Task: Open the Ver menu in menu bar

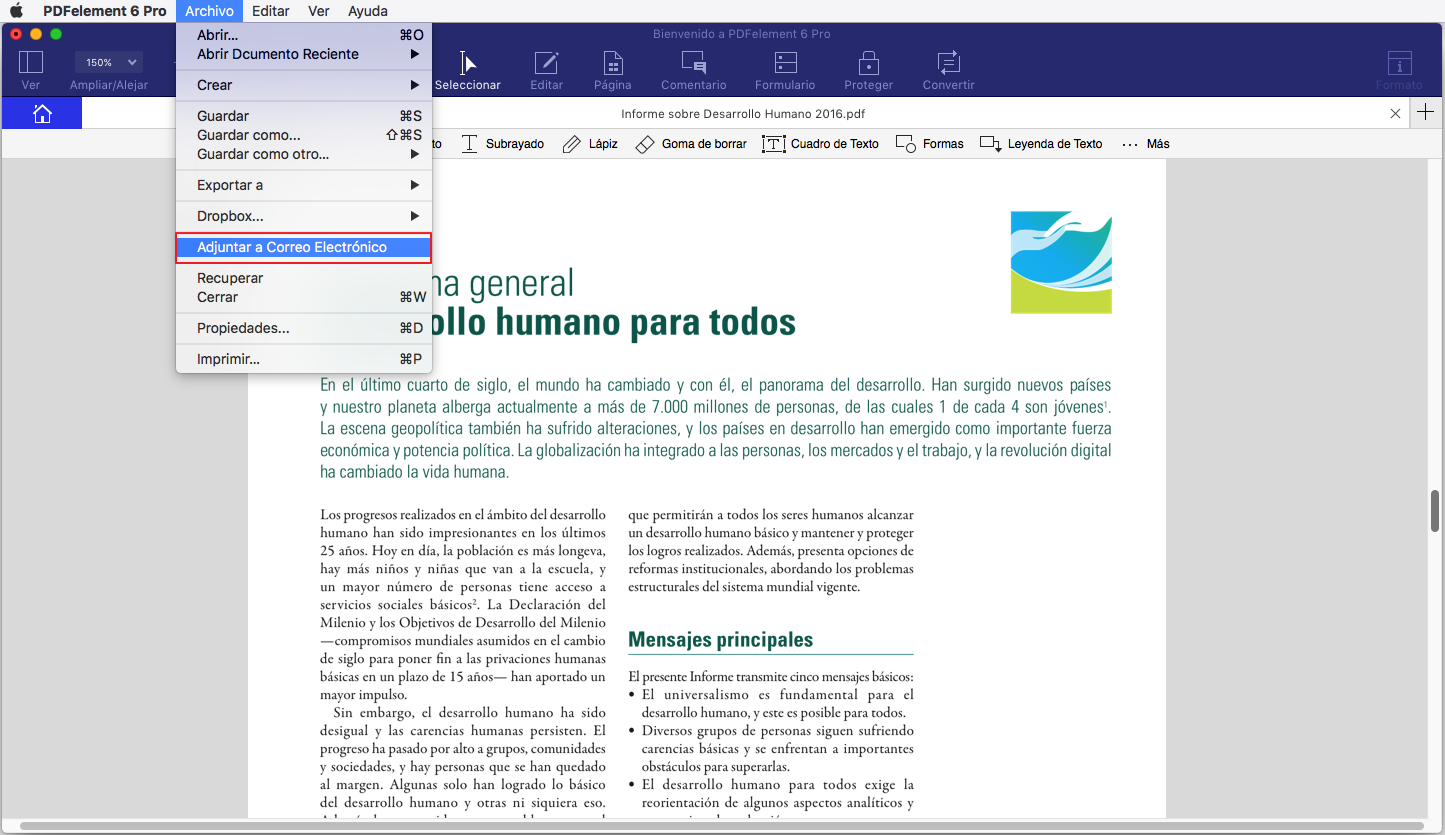Action: pyautogui.click(x=319, y=11)
